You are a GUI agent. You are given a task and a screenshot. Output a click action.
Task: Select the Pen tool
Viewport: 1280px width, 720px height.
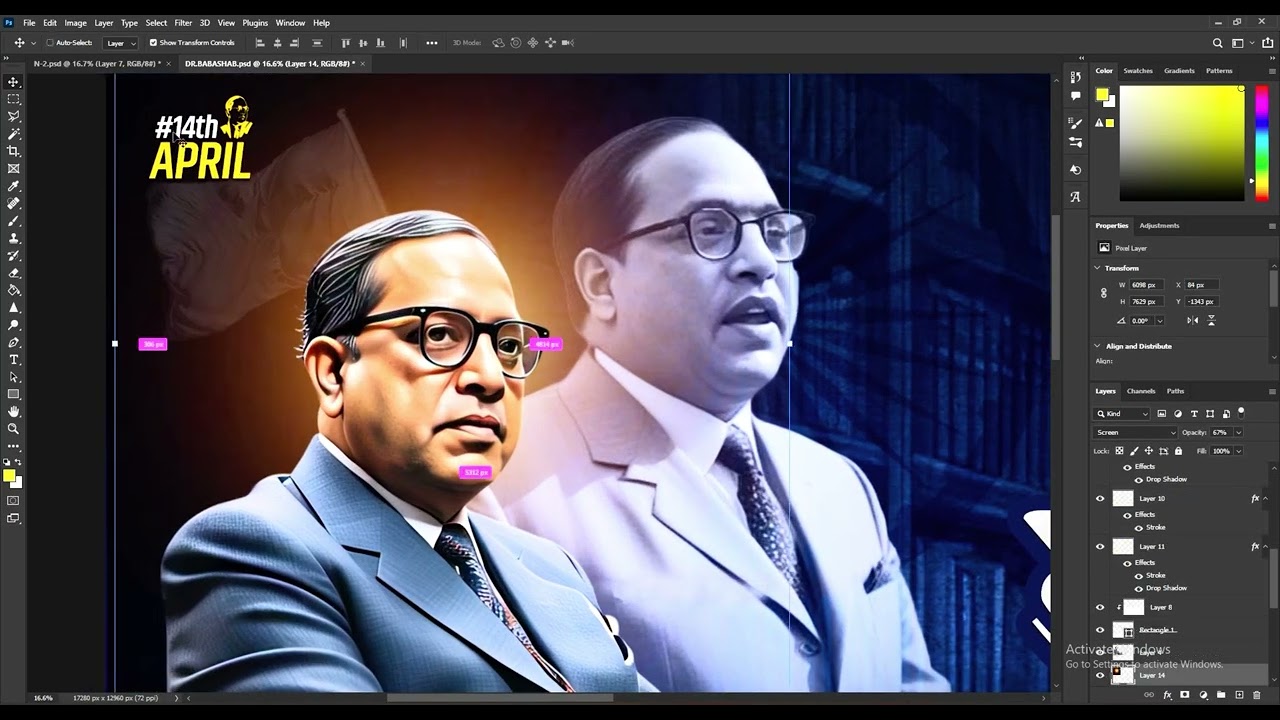tap(14, 342)
